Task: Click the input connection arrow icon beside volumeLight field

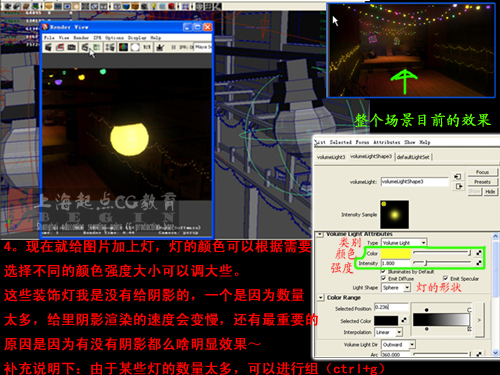Action: 458,176
